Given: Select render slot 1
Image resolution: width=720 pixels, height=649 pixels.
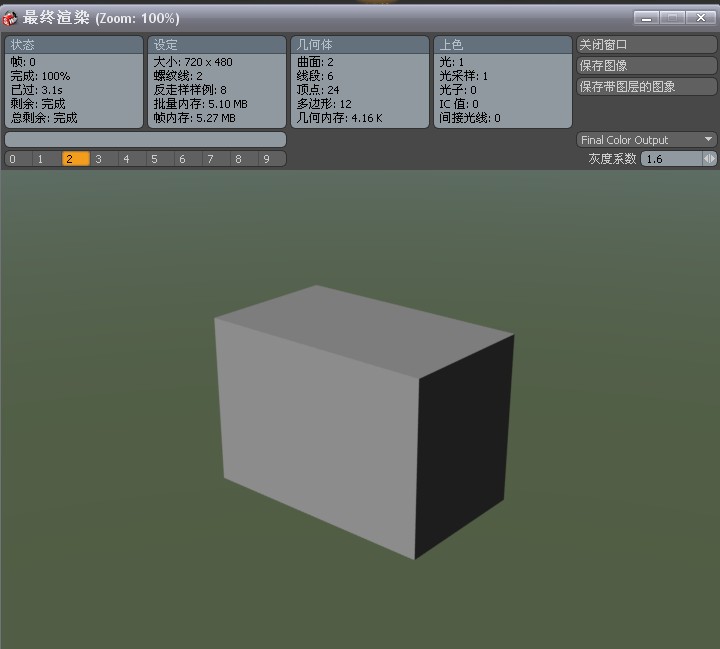Looking at the screenshot, I should (46, 159).
